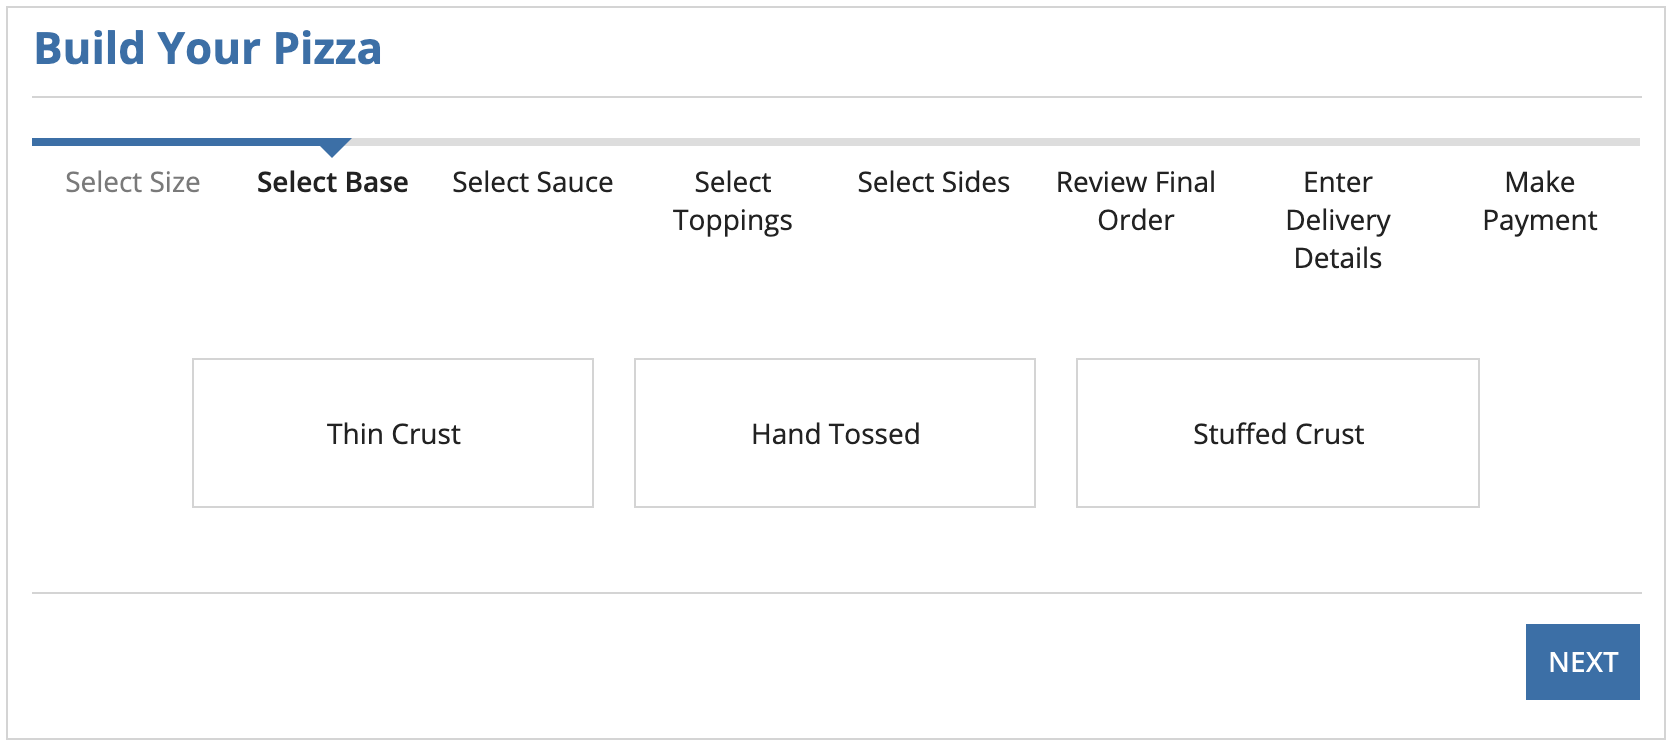
Task: Choose the Thin Crust base option
Action: pyautogui.click(x=393, y=433)
